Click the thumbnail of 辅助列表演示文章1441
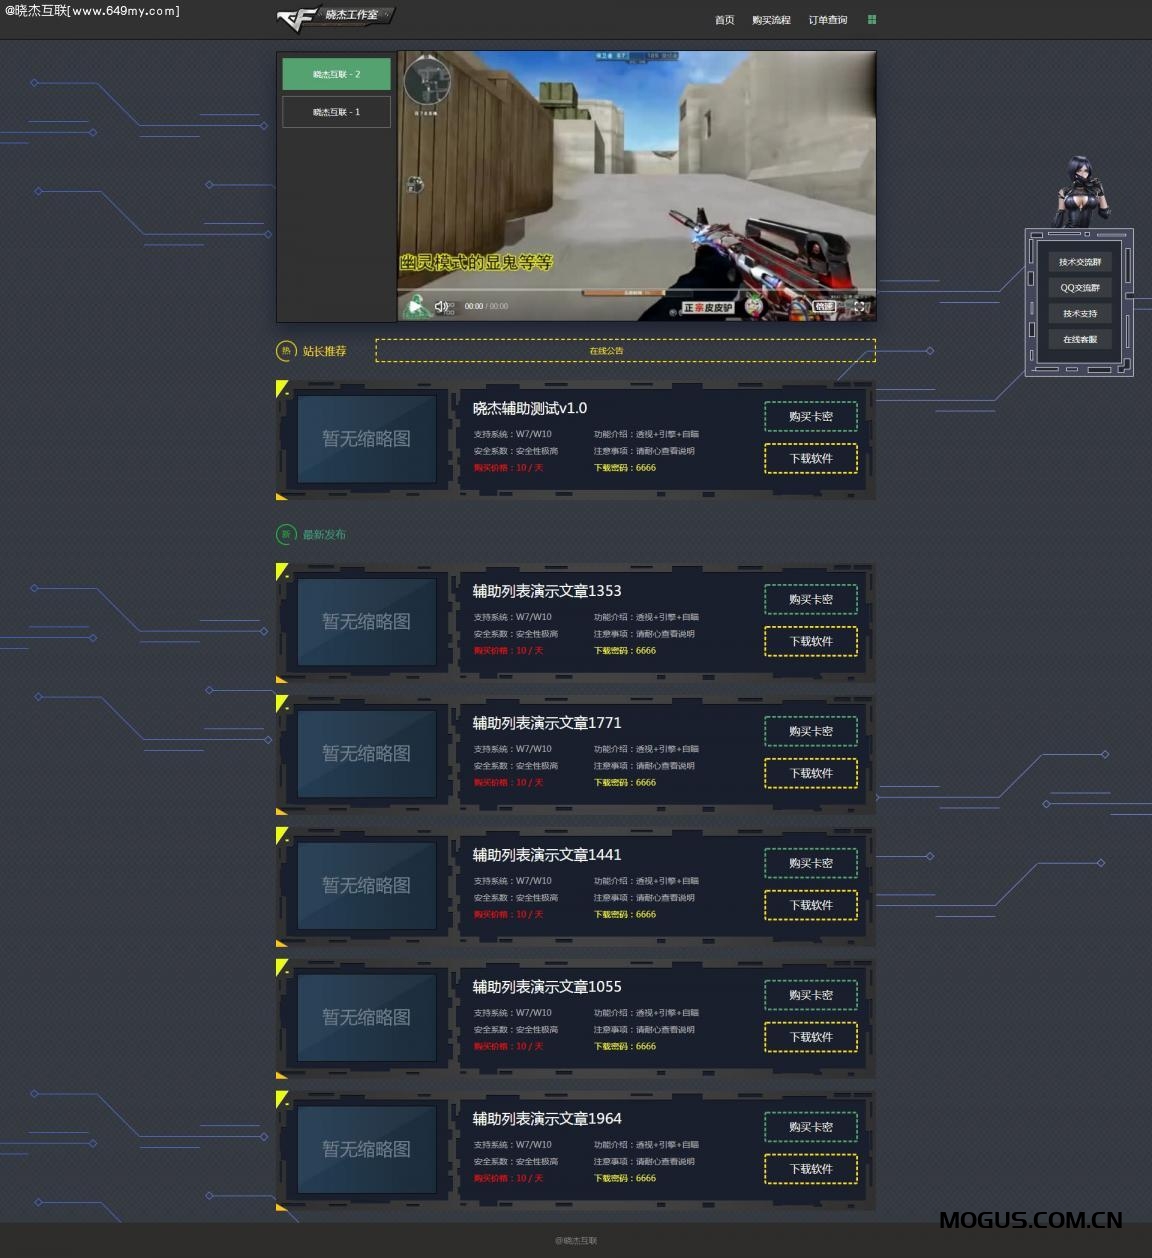Viewport: 1152px width, 1258px height. coord(366,885)
